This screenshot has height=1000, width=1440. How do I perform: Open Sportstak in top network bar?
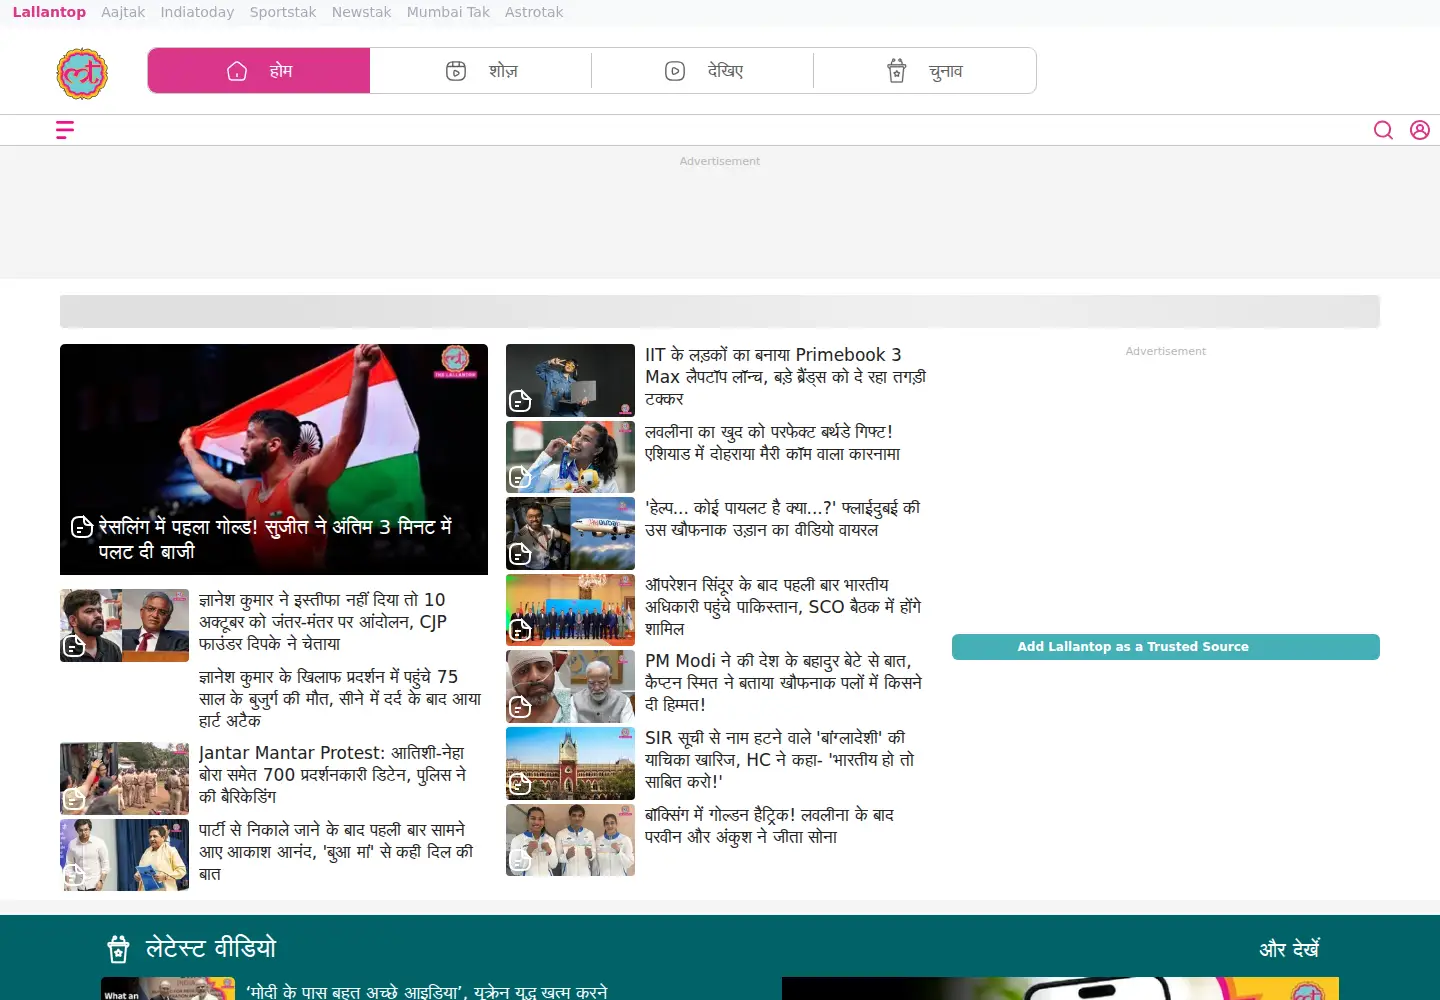[x=283, y=12]
